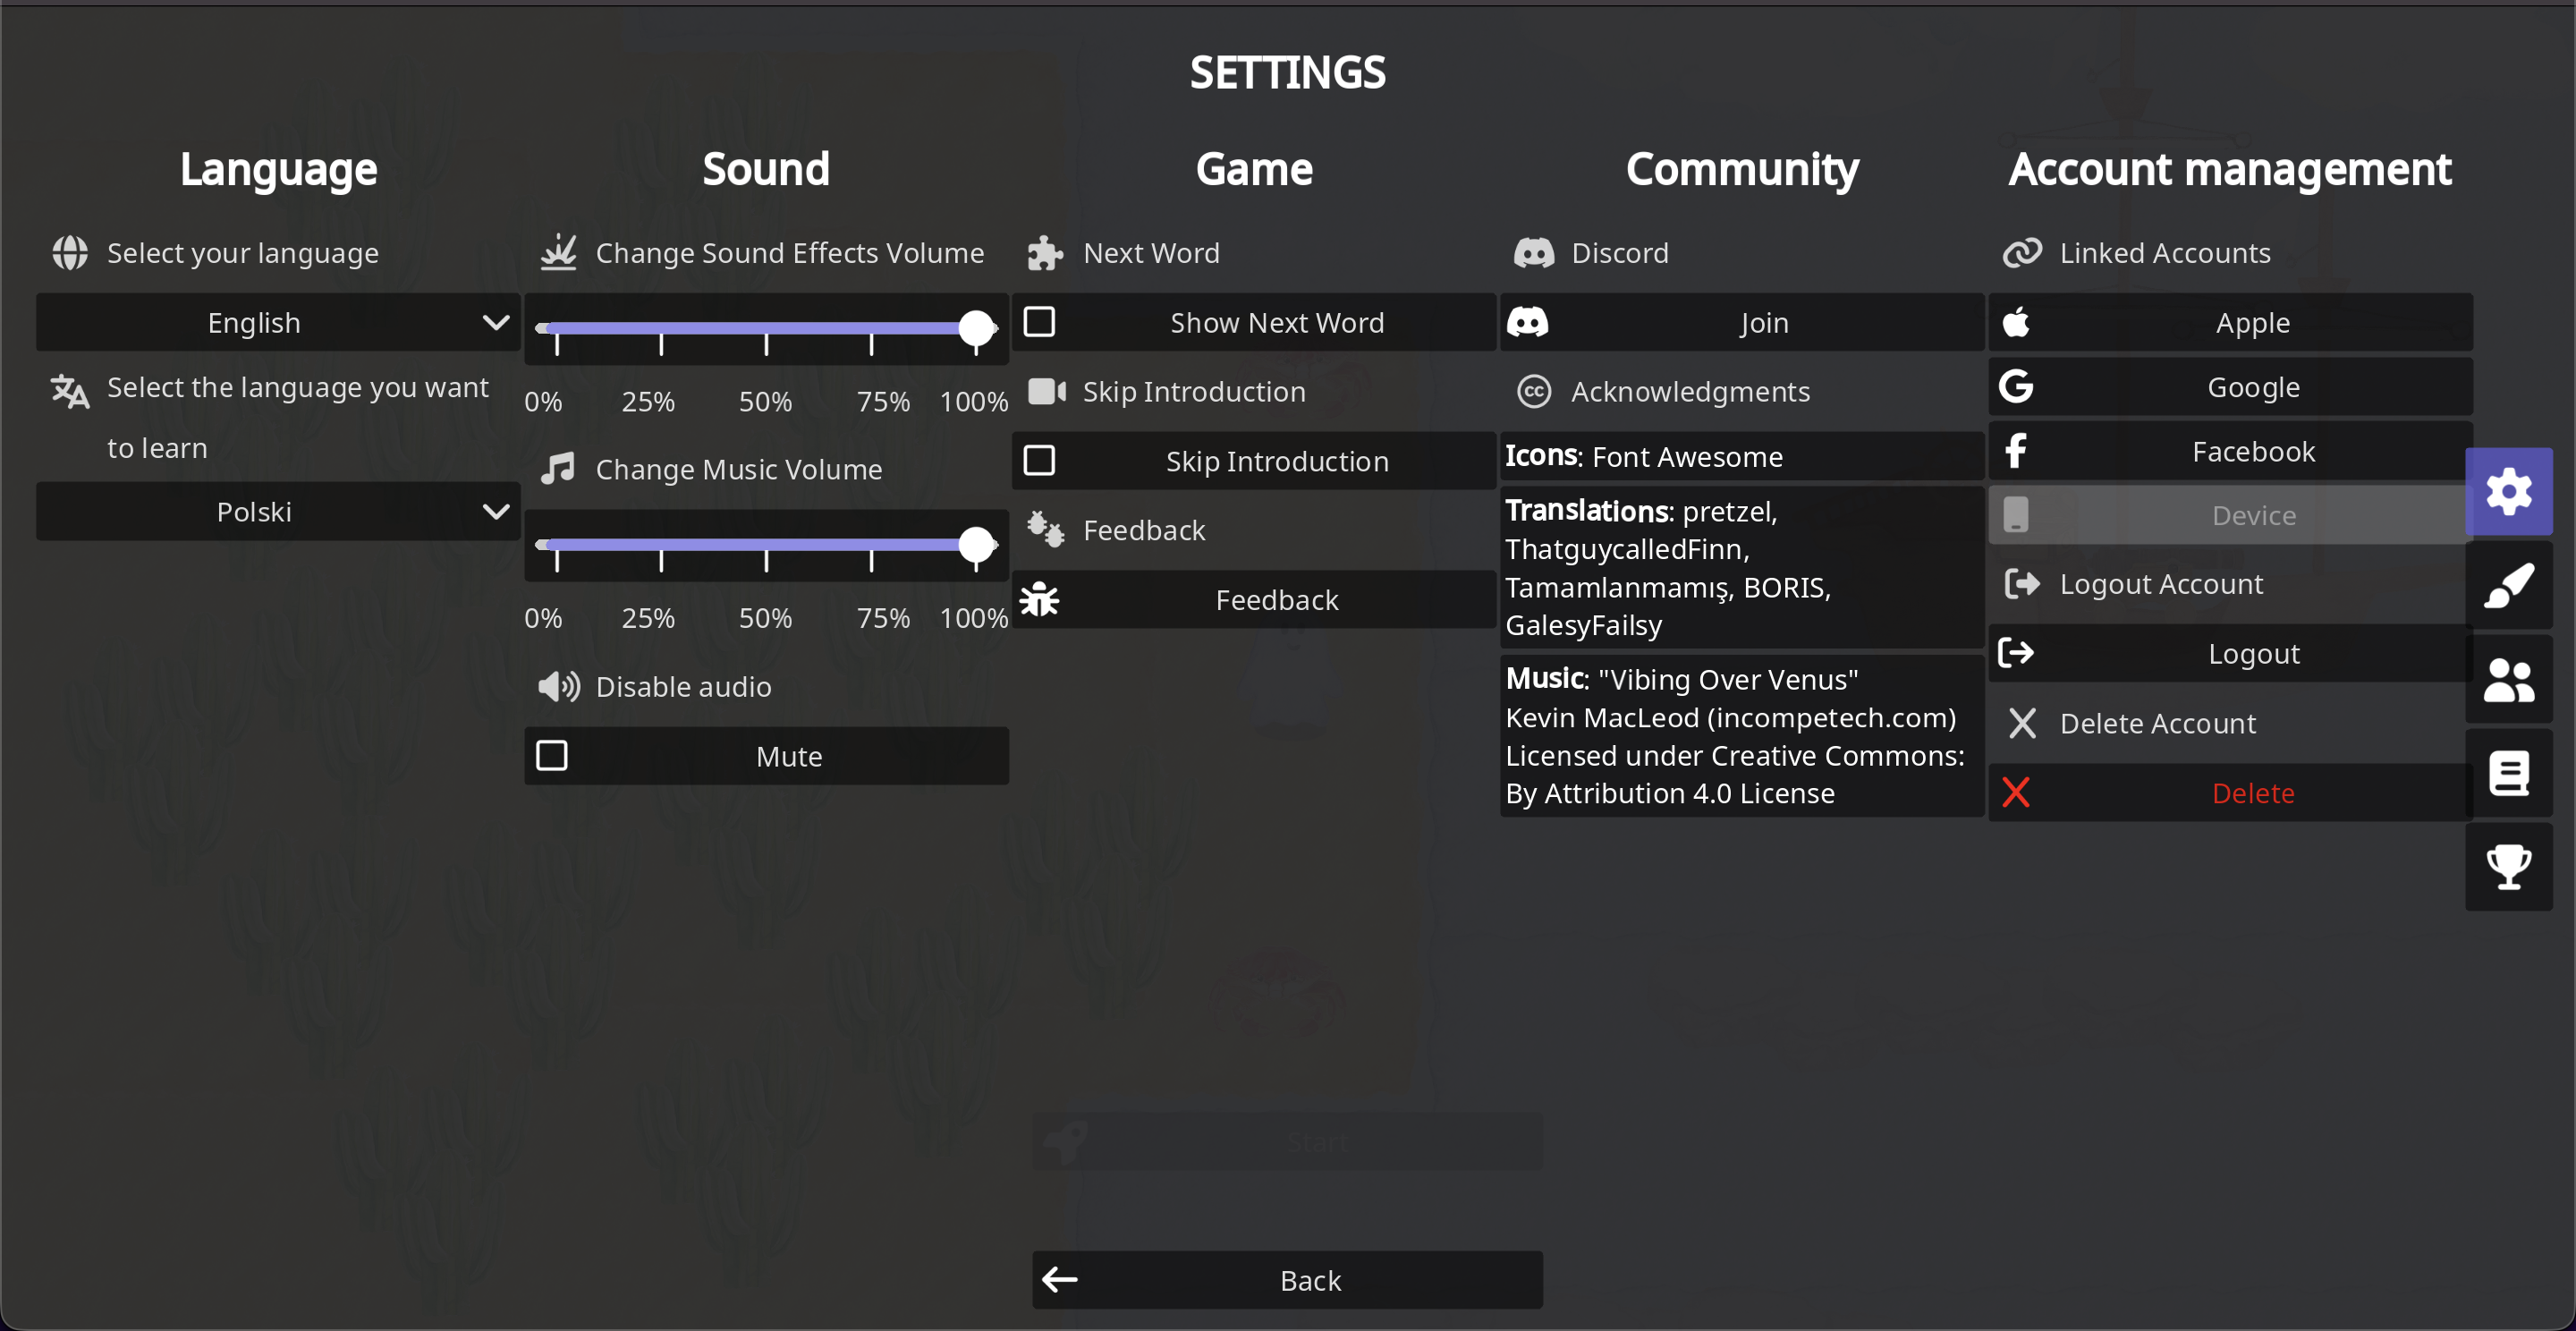This screenshot has width=2576, height=1331.
Task: Link the Facebook account
Action: point(2230,451)
